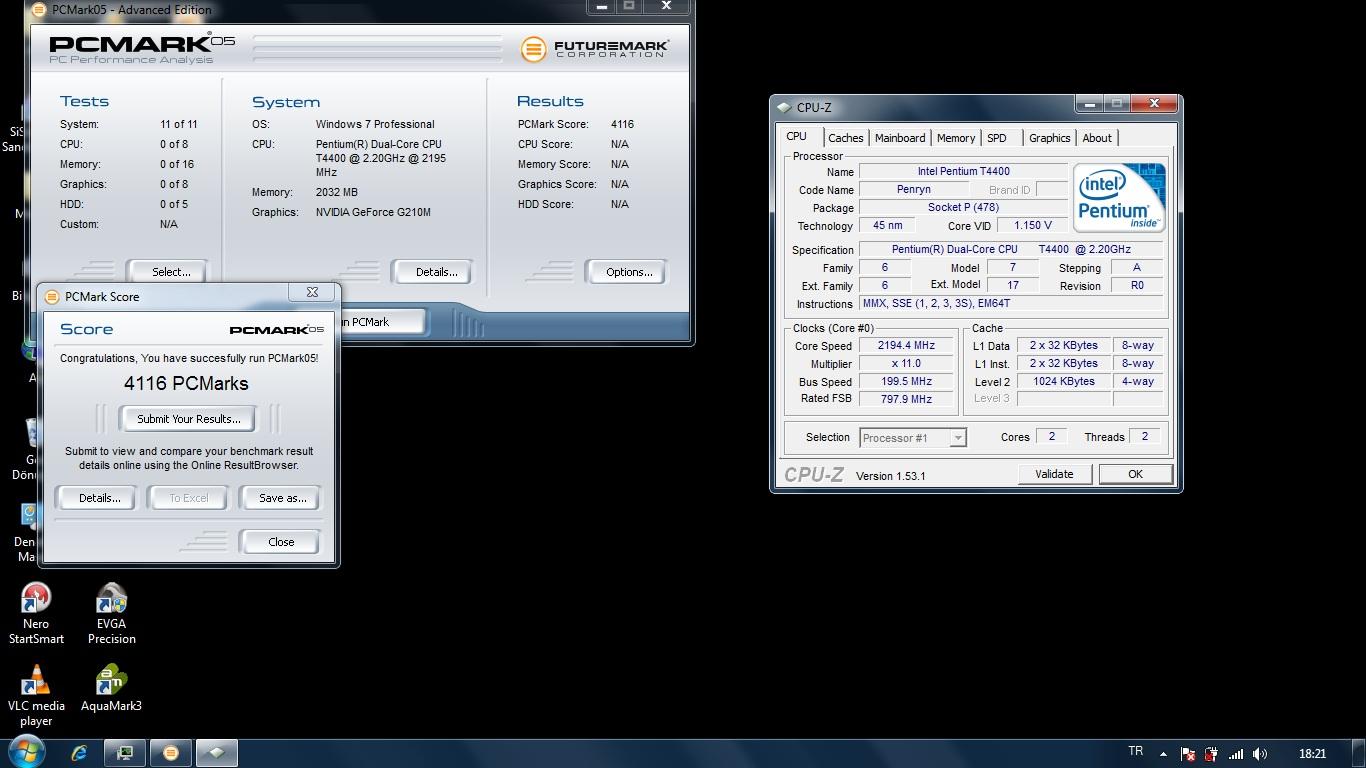Click the Instructions field MMX, SSE, EM64T
Viewport: 1366px width, 768px height.
pos(1013,304)
